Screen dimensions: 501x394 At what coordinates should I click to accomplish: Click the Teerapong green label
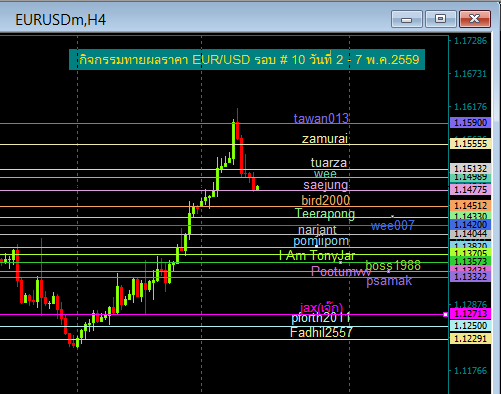[325, 214]
